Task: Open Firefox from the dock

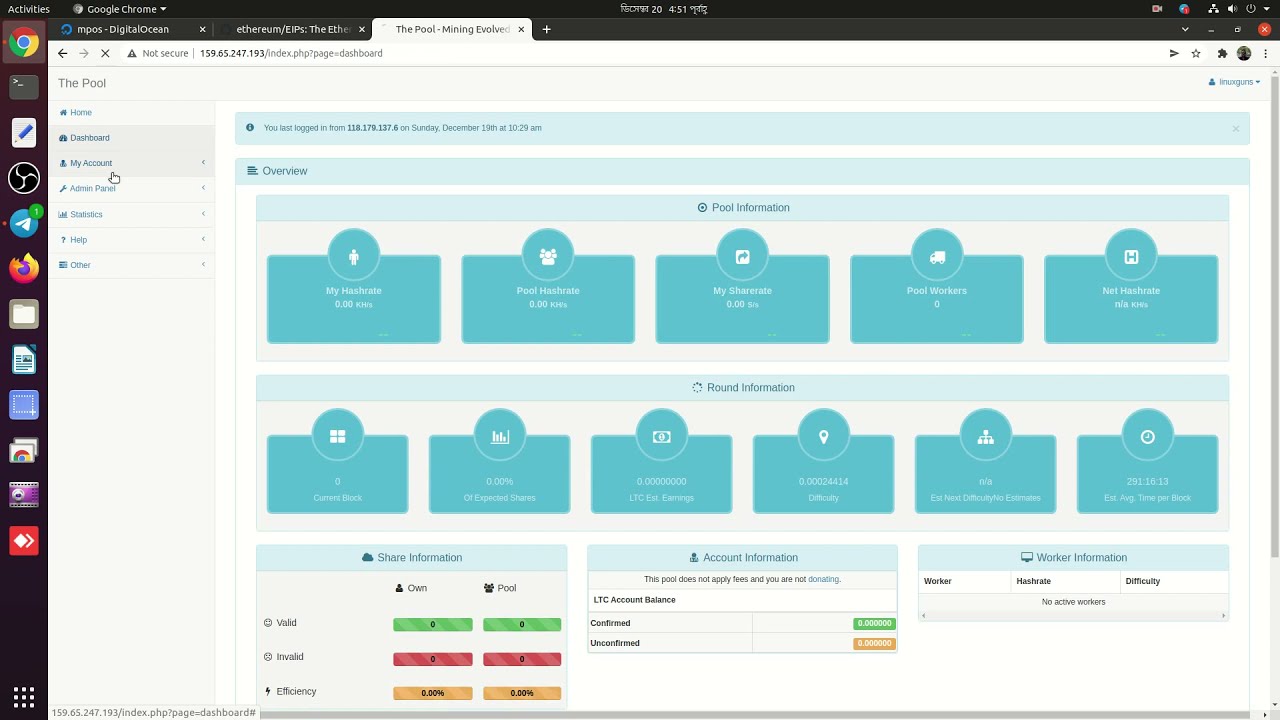Action: (x=24, y=268)
